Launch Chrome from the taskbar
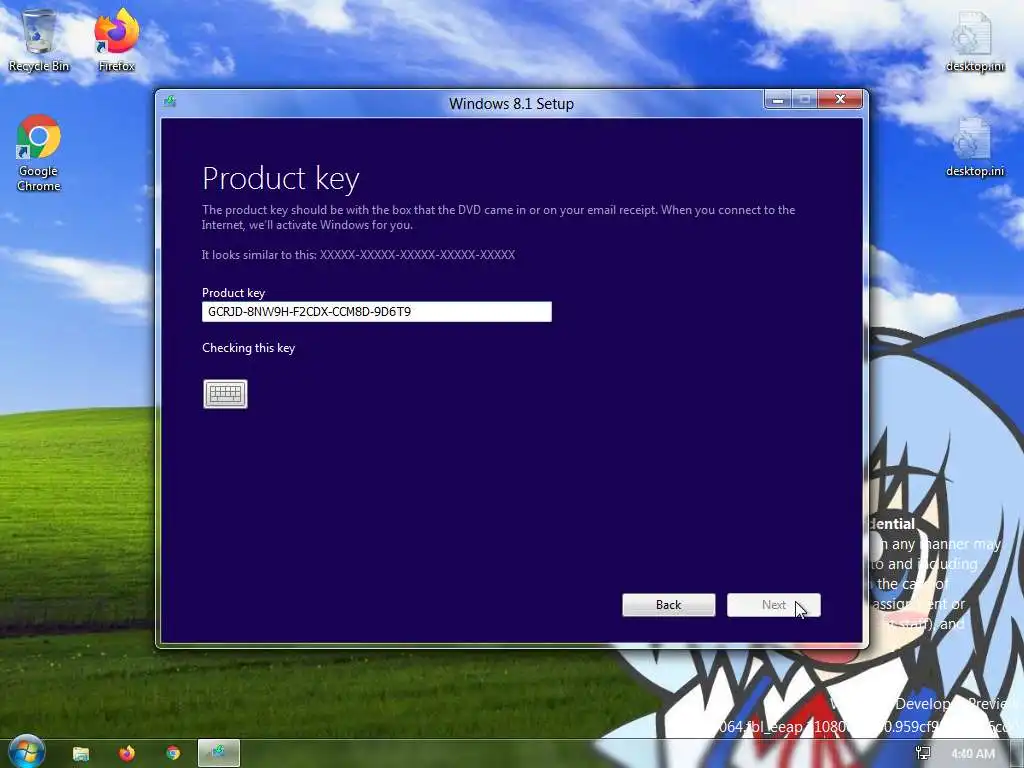The height and width of the screenshot is (768, 1024). pos(173,754)
